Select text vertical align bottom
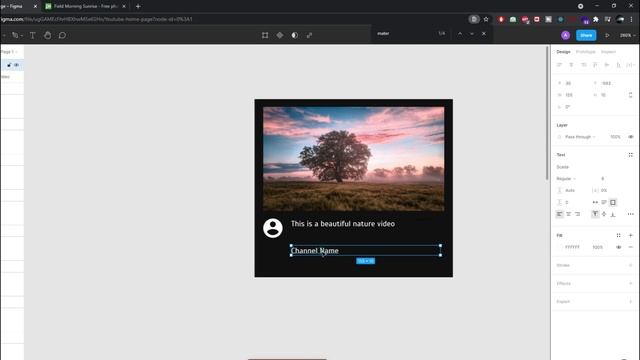 pos(613,214)
